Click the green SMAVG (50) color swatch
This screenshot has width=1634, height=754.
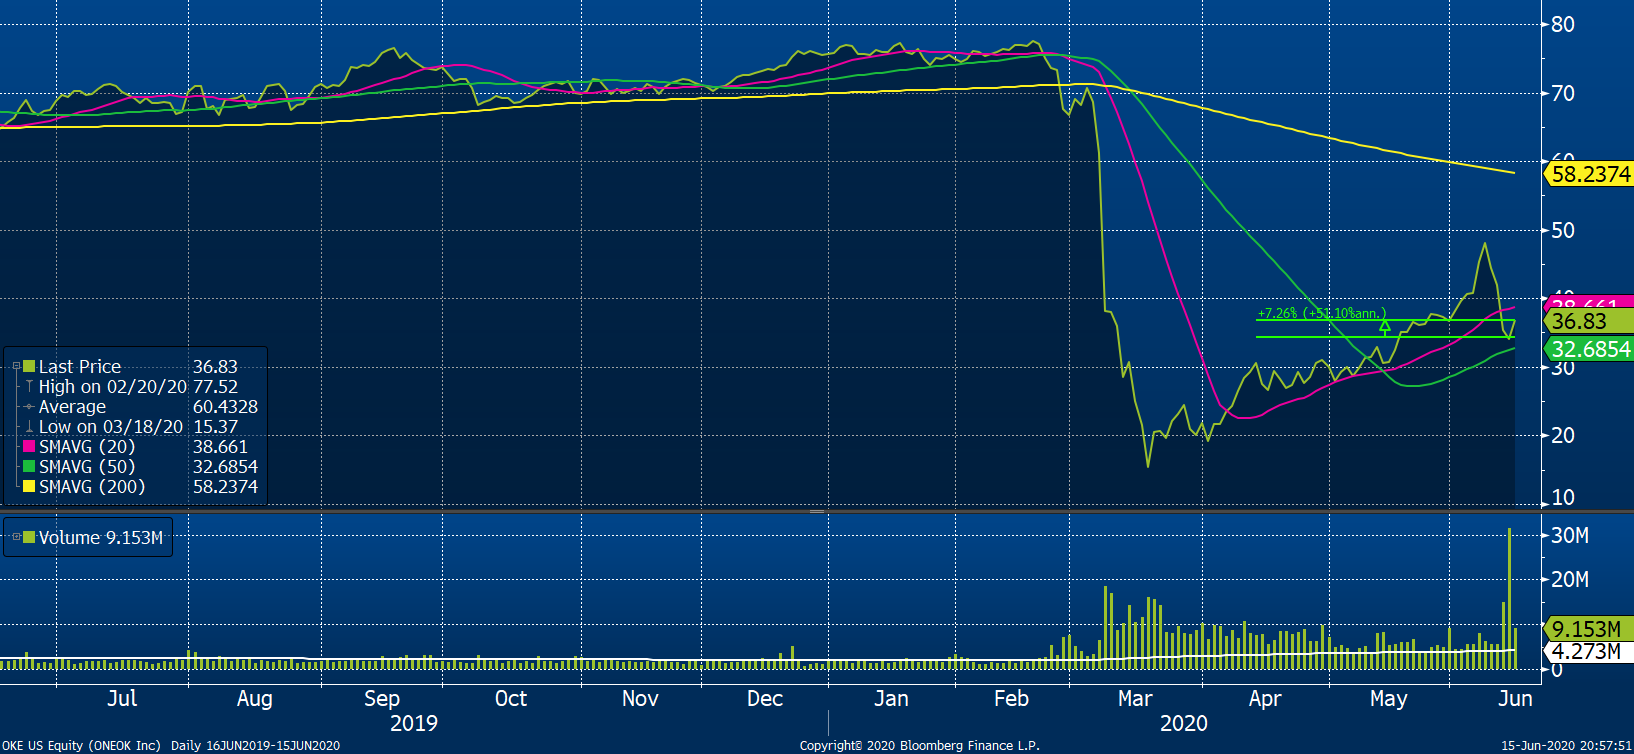(x=29, y=467)
